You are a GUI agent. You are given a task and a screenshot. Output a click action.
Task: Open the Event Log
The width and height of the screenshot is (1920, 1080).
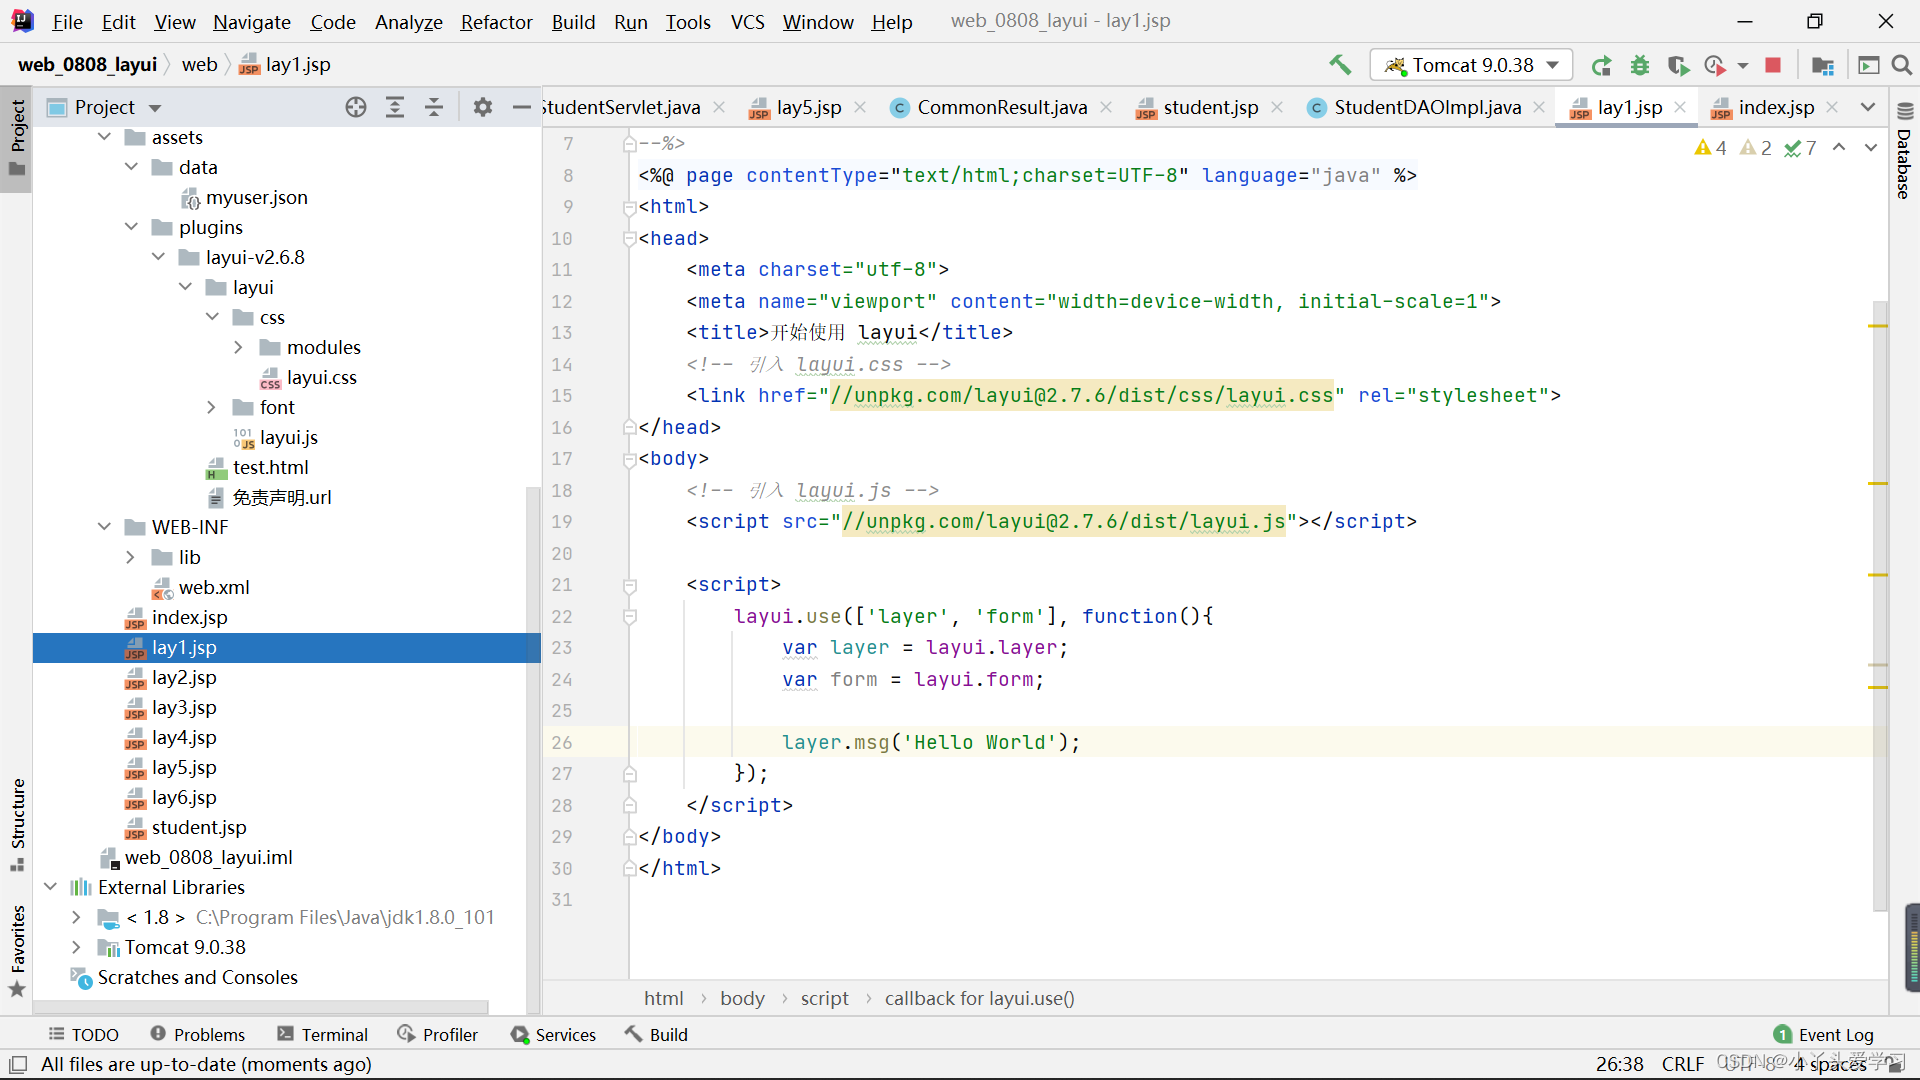click(1823, 1034)
